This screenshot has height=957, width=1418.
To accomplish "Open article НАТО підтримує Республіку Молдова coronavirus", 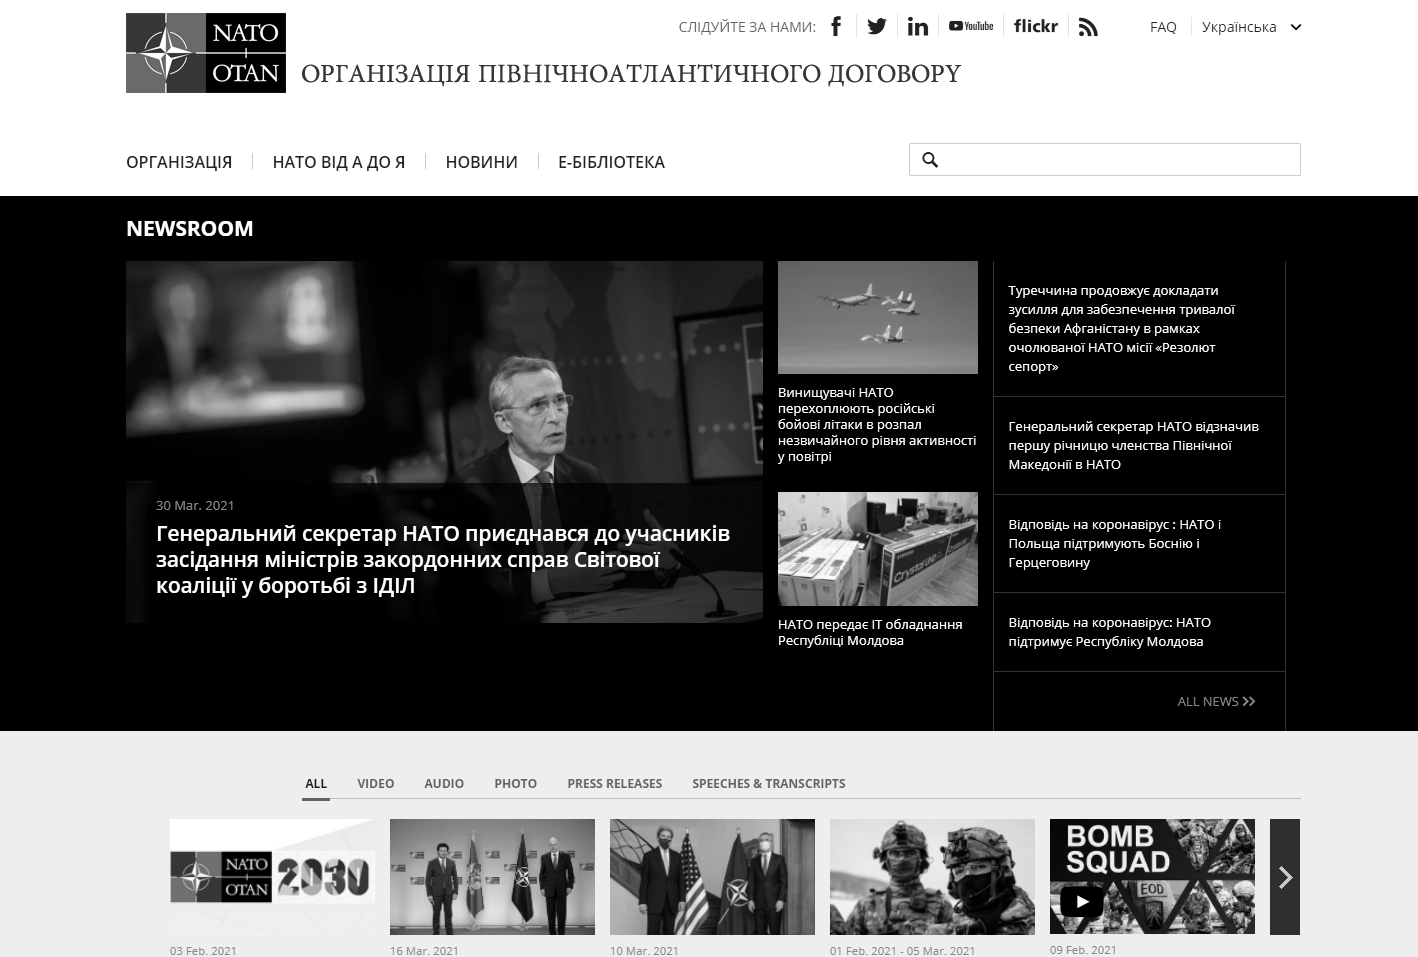I will pyautogui.click(x=1110, y=632).
